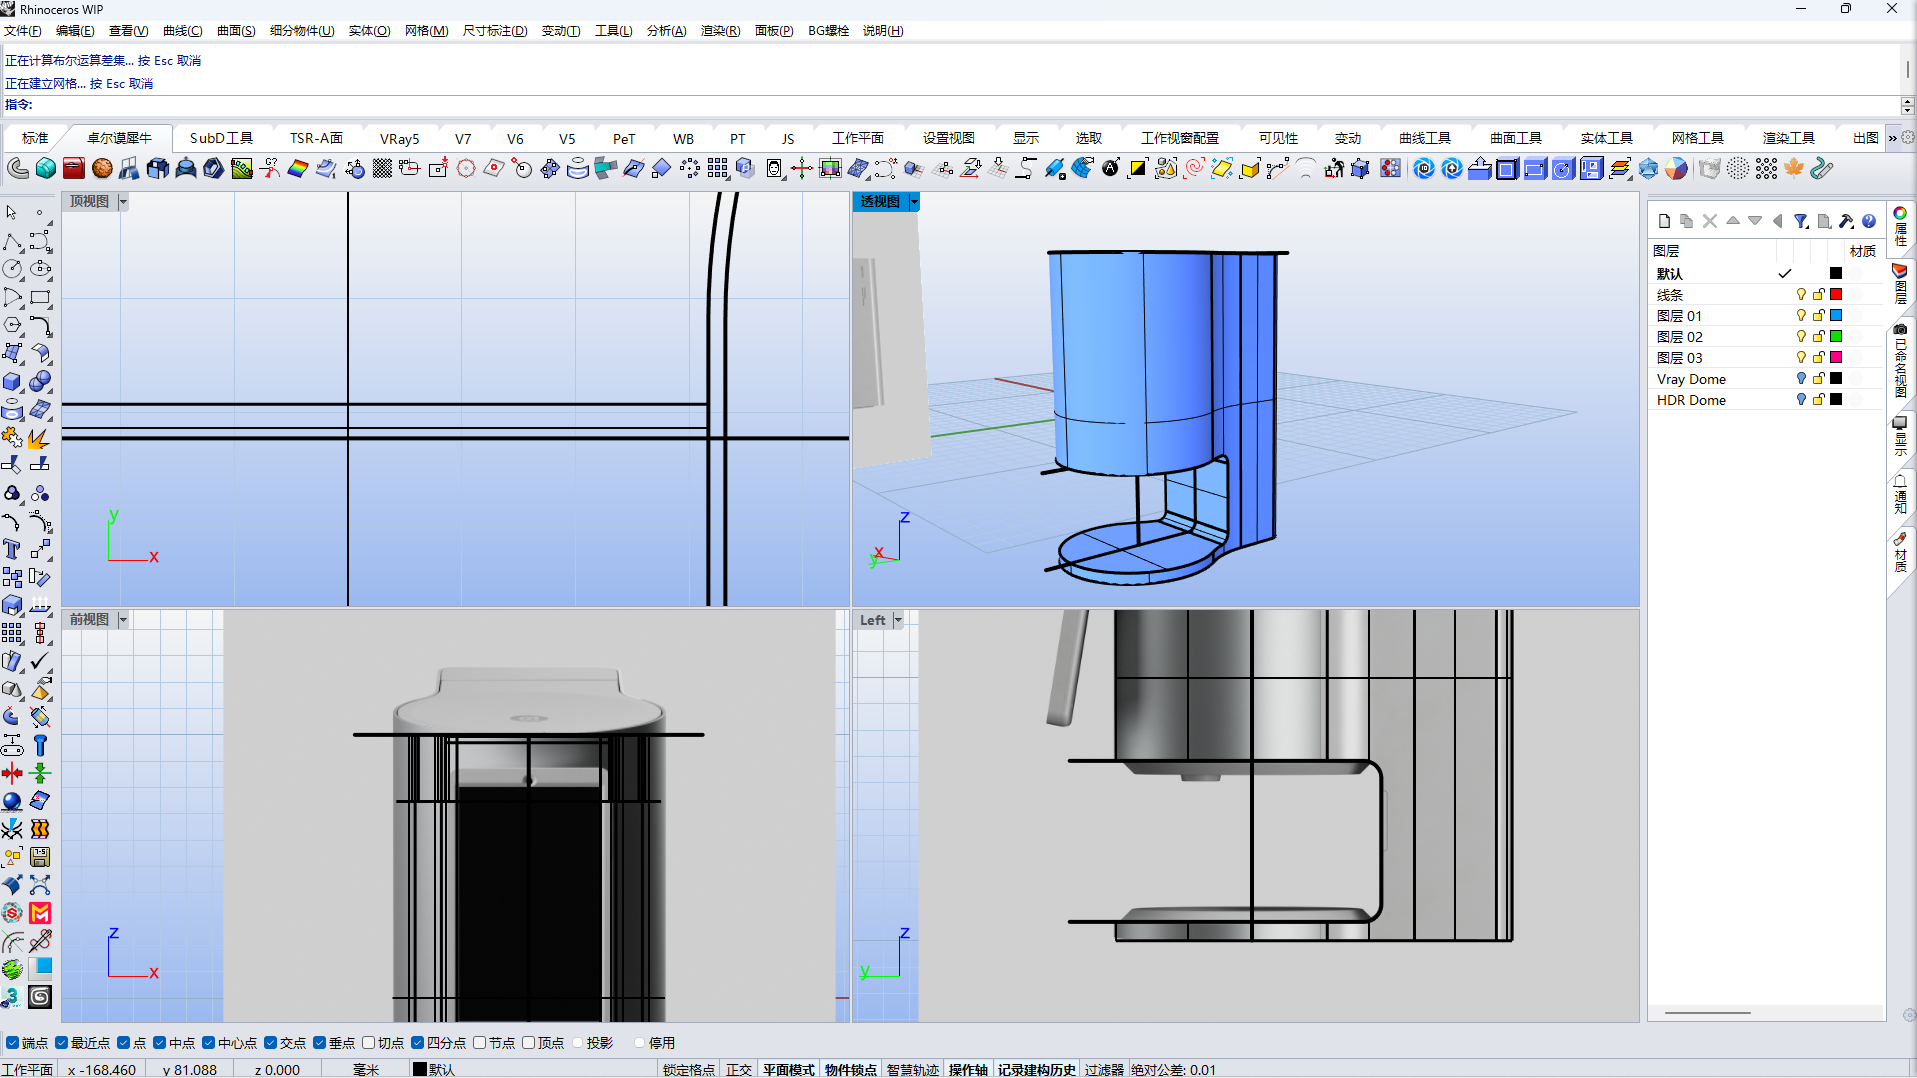Screen dimensions: 1917x1078
Task: Enable the 切点 osnap checkbox
Action: [369, 1043]
